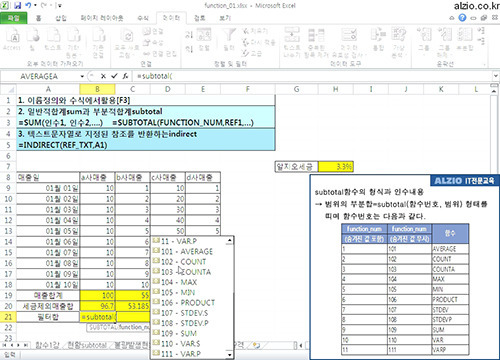The image size is (500, 360).
Task: Switch to the Page Layout ribbon tab
Action: 102,18
